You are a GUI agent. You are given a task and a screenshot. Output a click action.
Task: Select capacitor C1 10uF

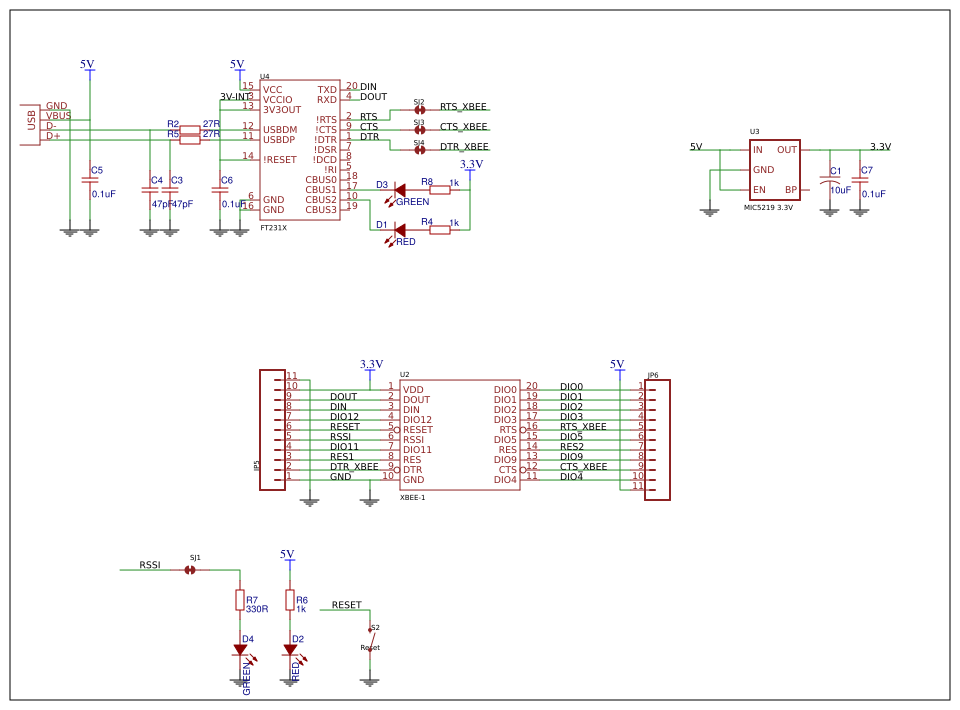(x=830, y=179)
